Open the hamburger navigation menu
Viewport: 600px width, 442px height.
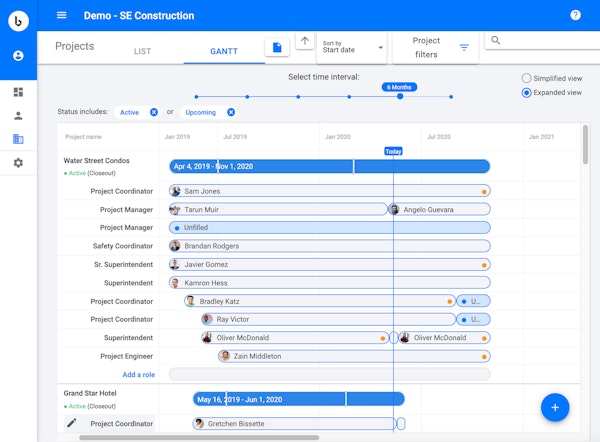[62, 15]
